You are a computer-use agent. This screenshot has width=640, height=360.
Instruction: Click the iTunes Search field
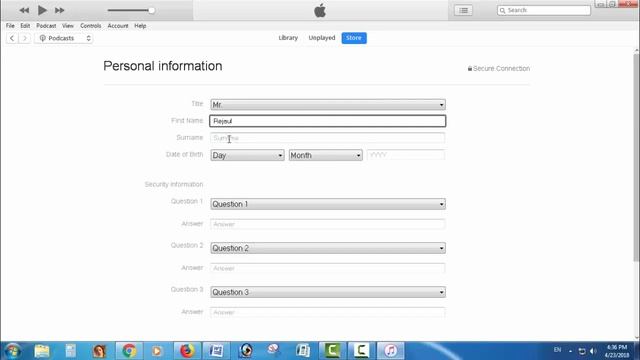(x=544, y=10)
